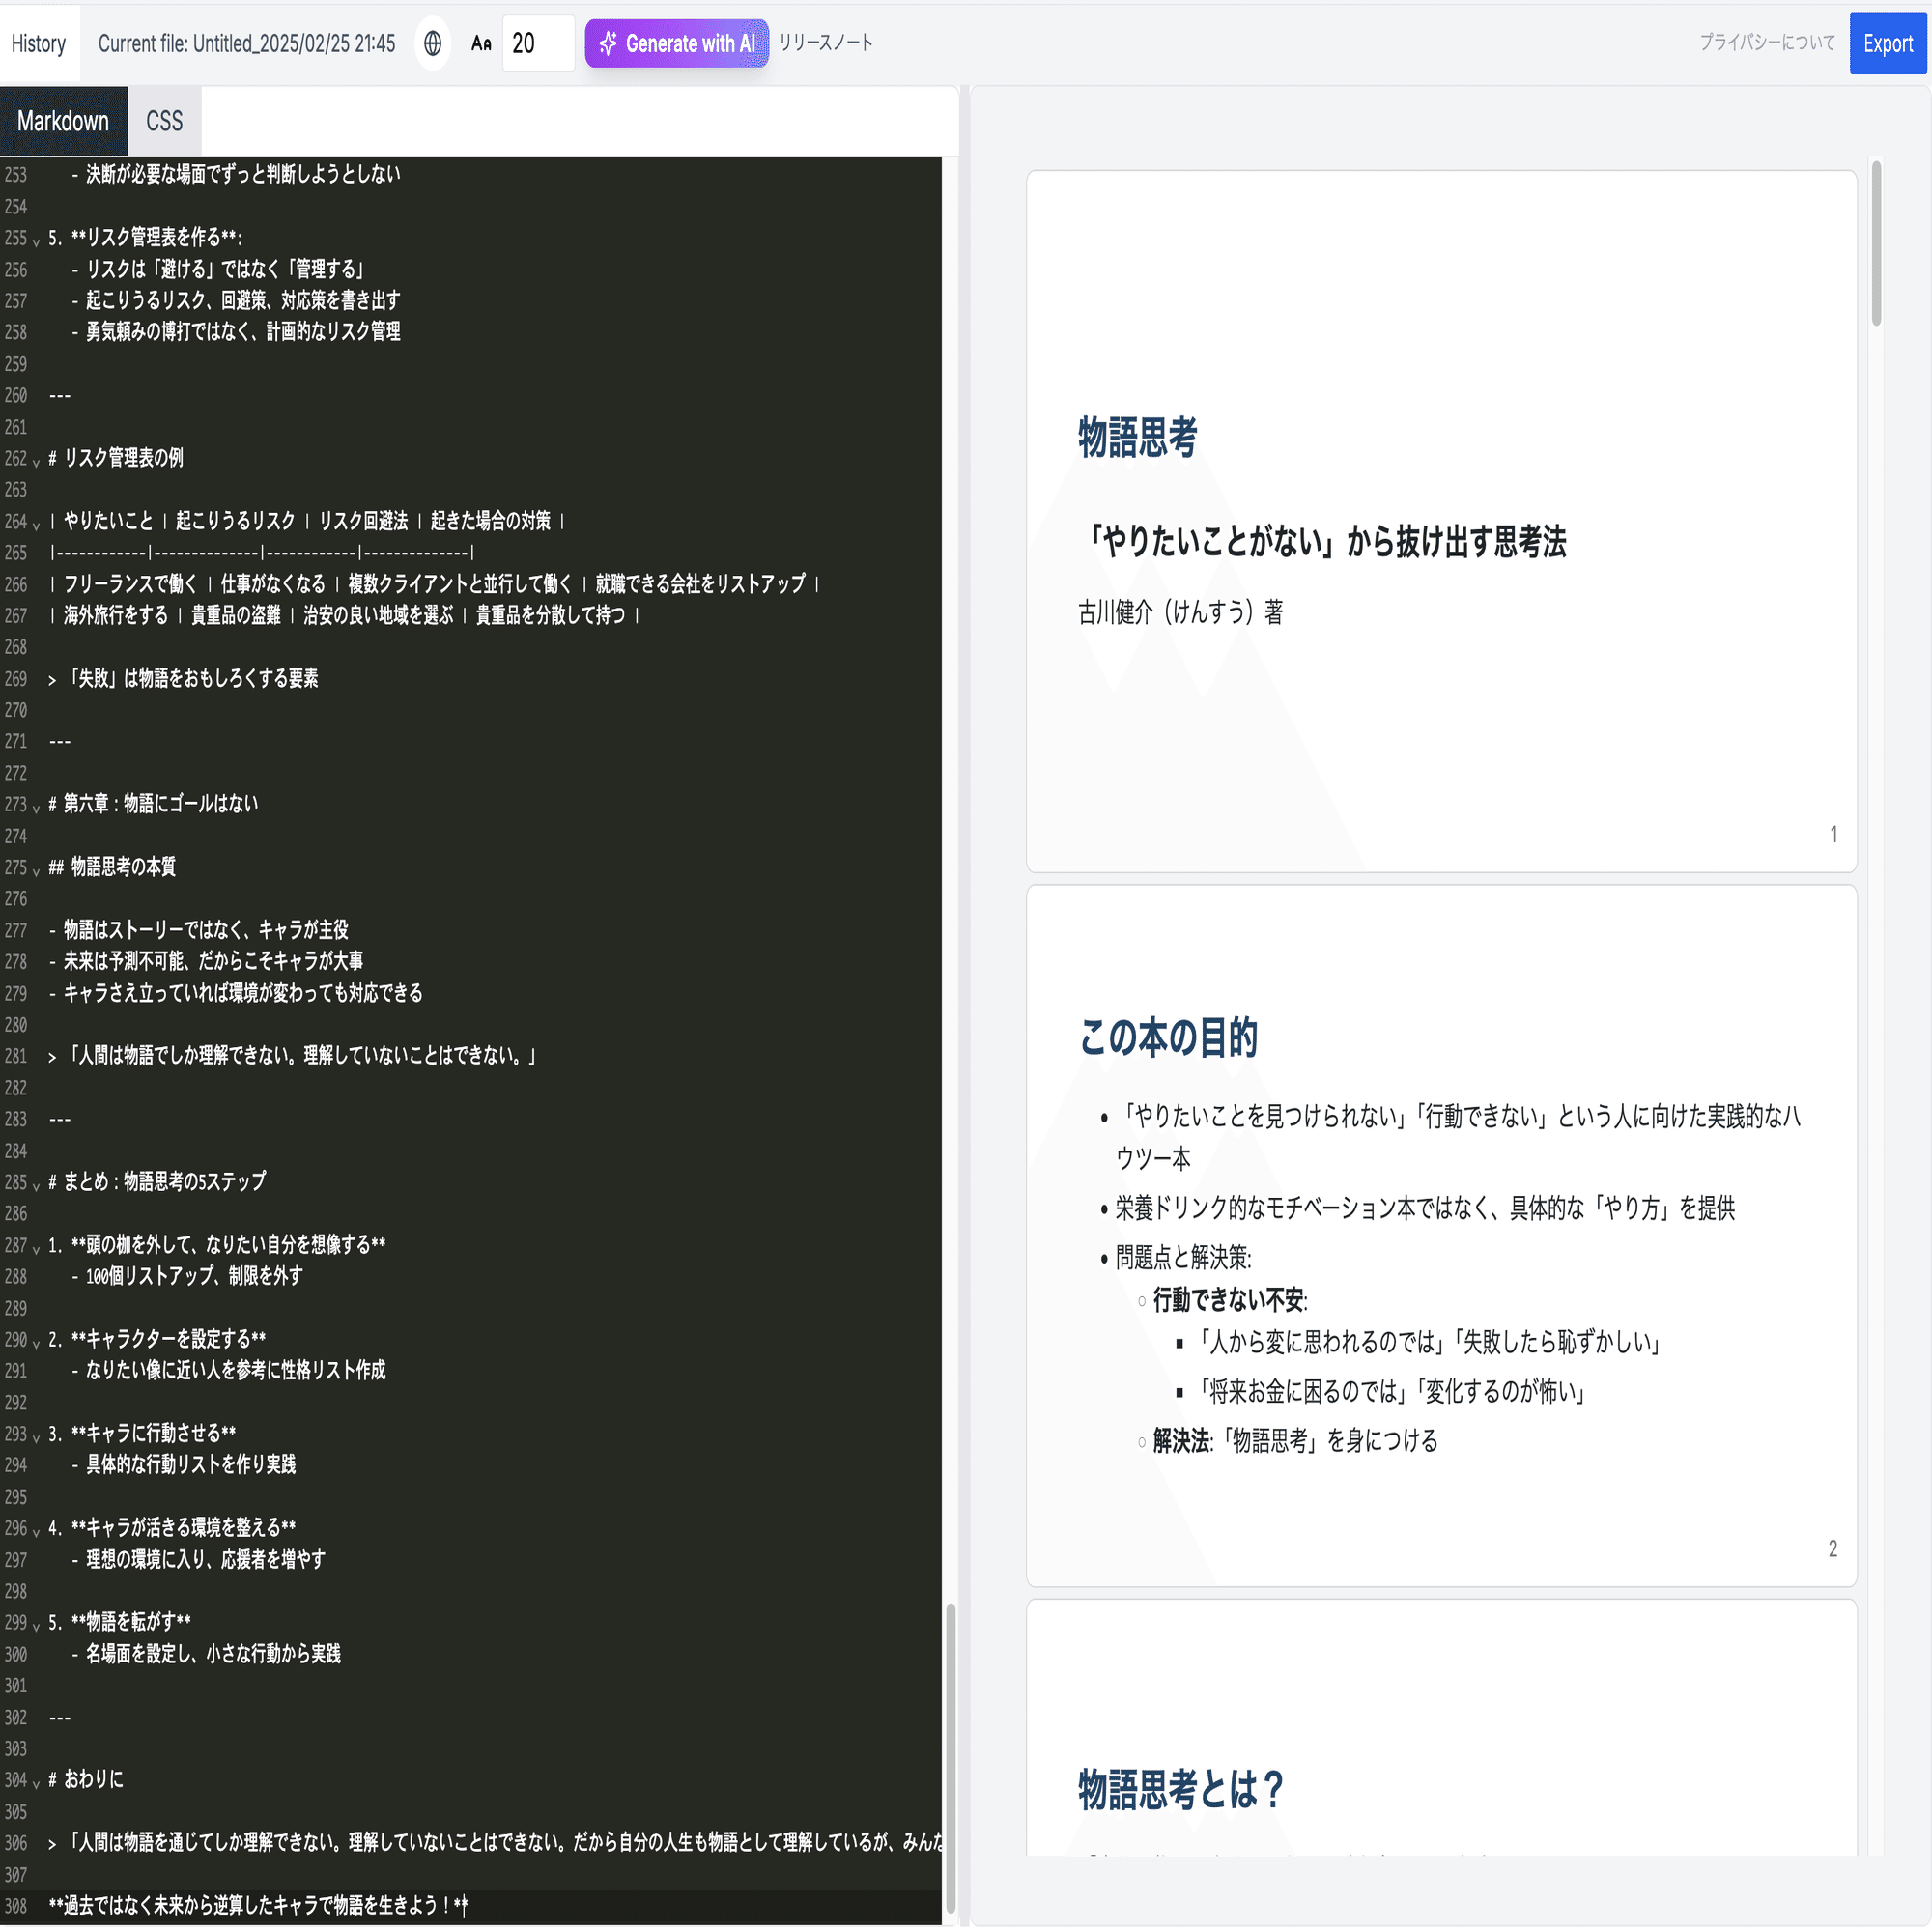Click the Aa font size icon
Screen dimensions: 1932x1932
(x=481, y=44)
